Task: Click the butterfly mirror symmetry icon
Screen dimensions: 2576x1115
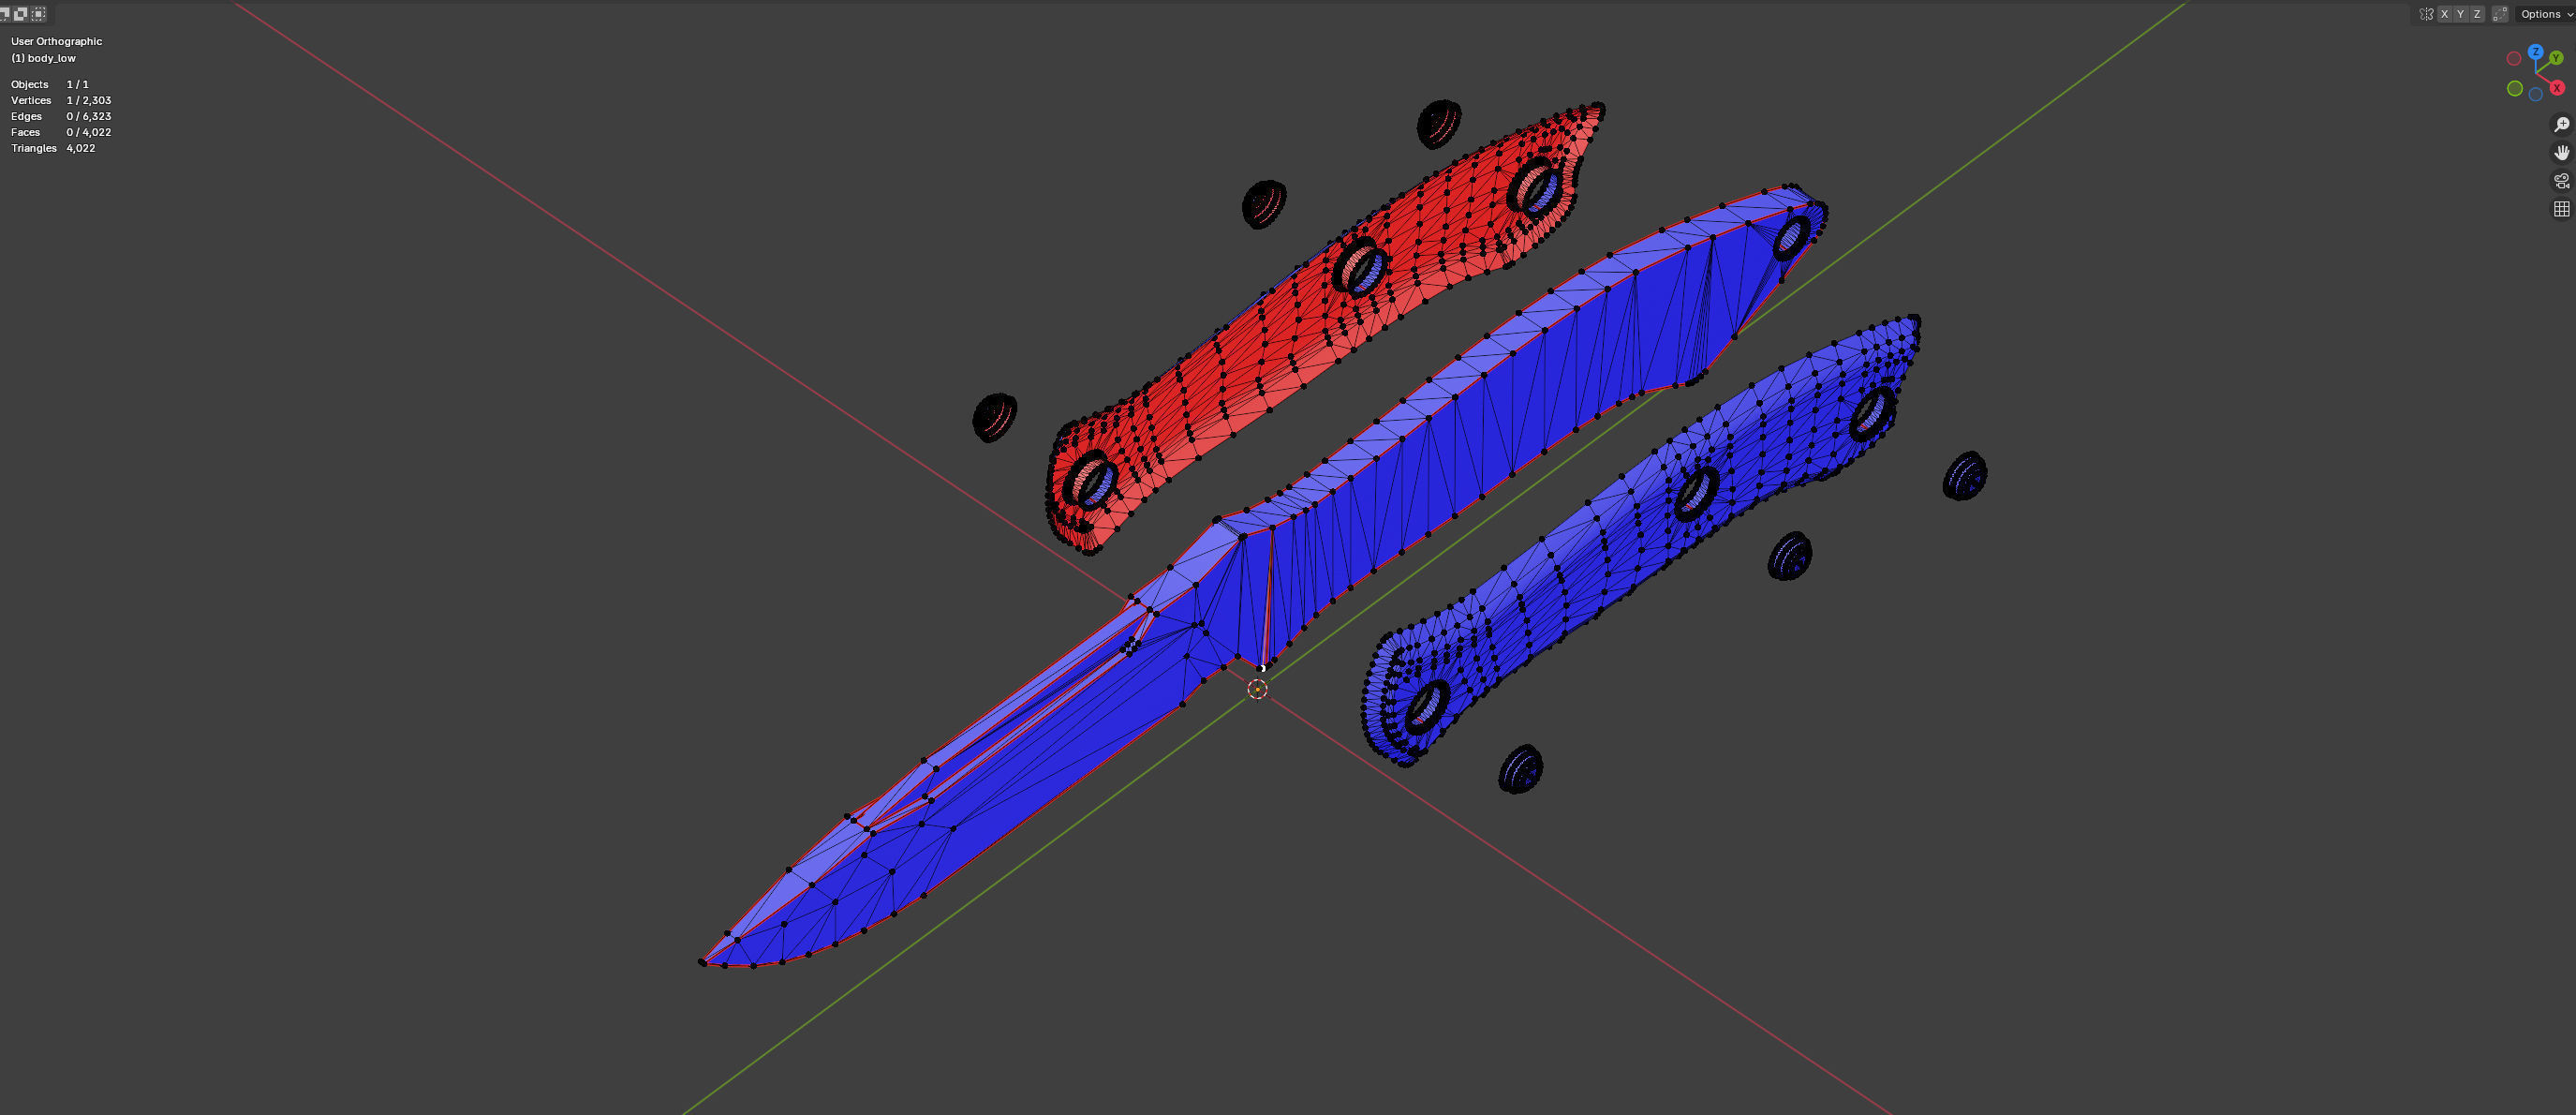Action: point(2427,14)
